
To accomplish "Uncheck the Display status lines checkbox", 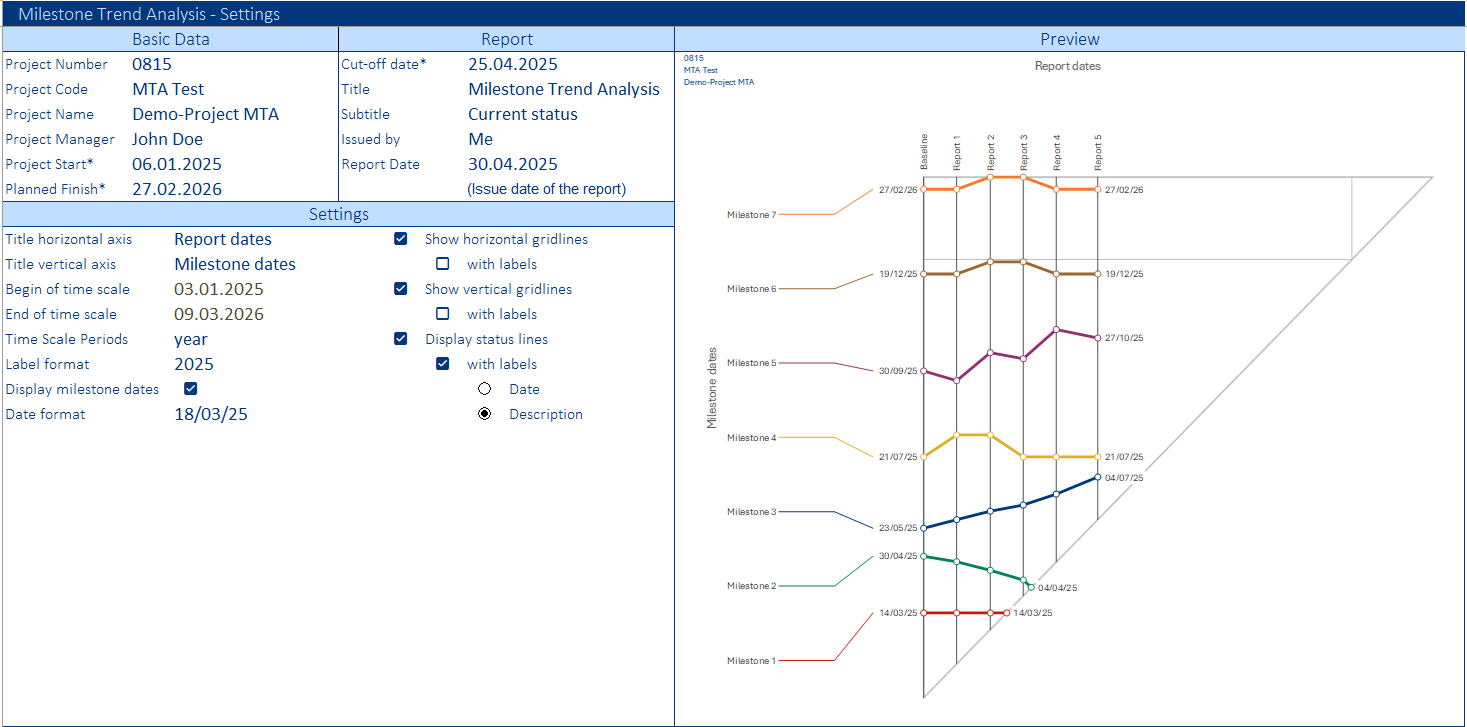I will coord(401,339).
